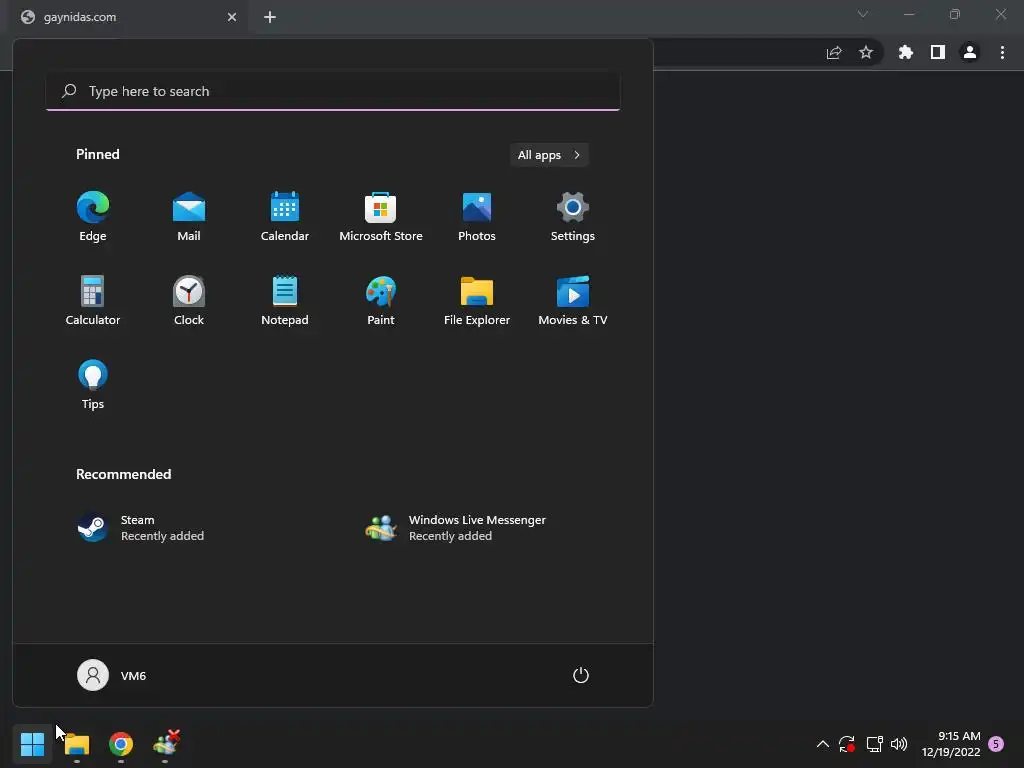
Task: Close the gaynidas.com tab
Action: pos(232,17)
